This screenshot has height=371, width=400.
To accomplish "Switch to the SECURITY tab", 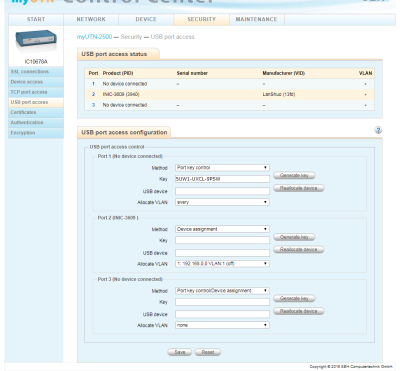I will [201, 19].
